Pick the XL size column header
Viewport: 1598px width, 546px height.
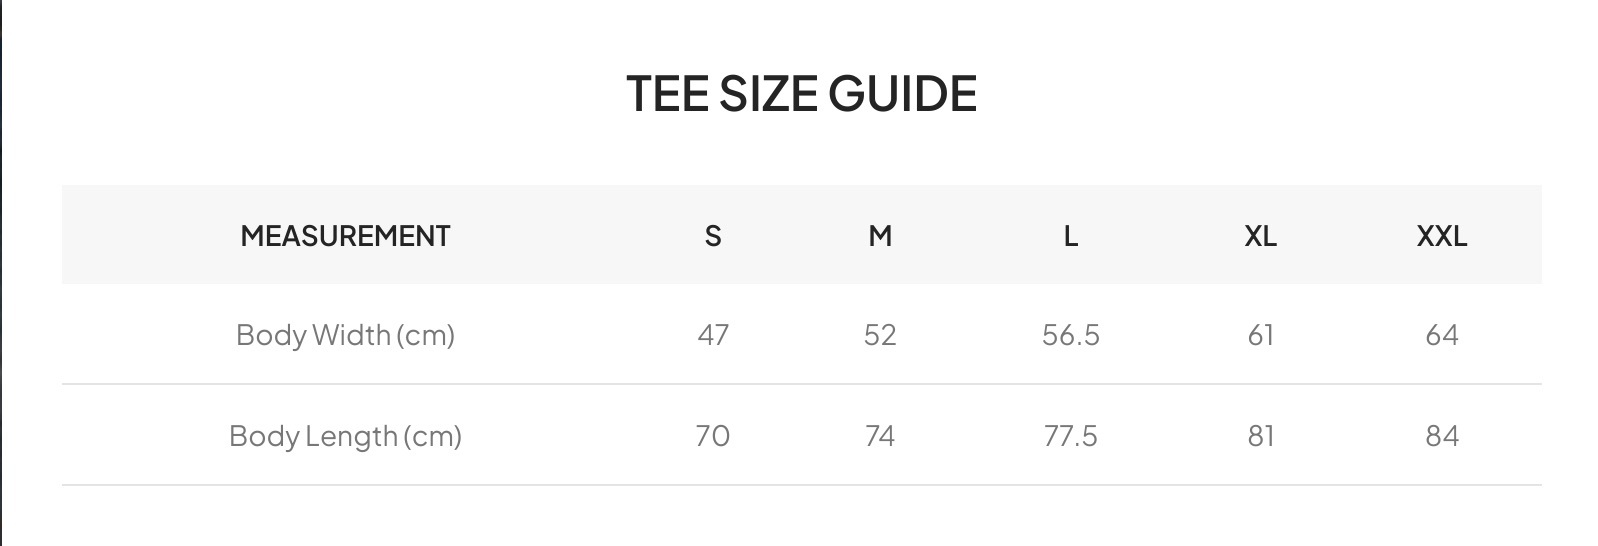(x=1260, y=236)
